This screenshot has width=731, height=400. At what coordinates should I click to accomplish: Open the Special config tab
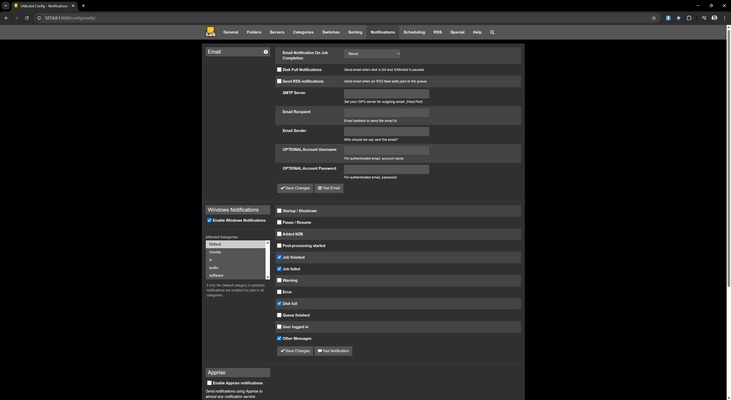tap(457, 32)
